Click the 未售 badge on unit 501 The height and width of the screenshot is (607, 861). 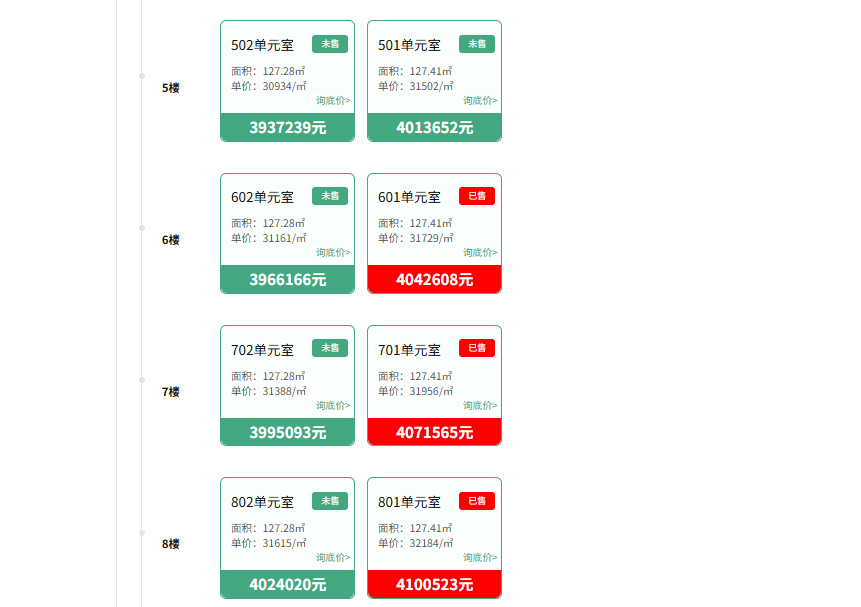coord(476,44)
